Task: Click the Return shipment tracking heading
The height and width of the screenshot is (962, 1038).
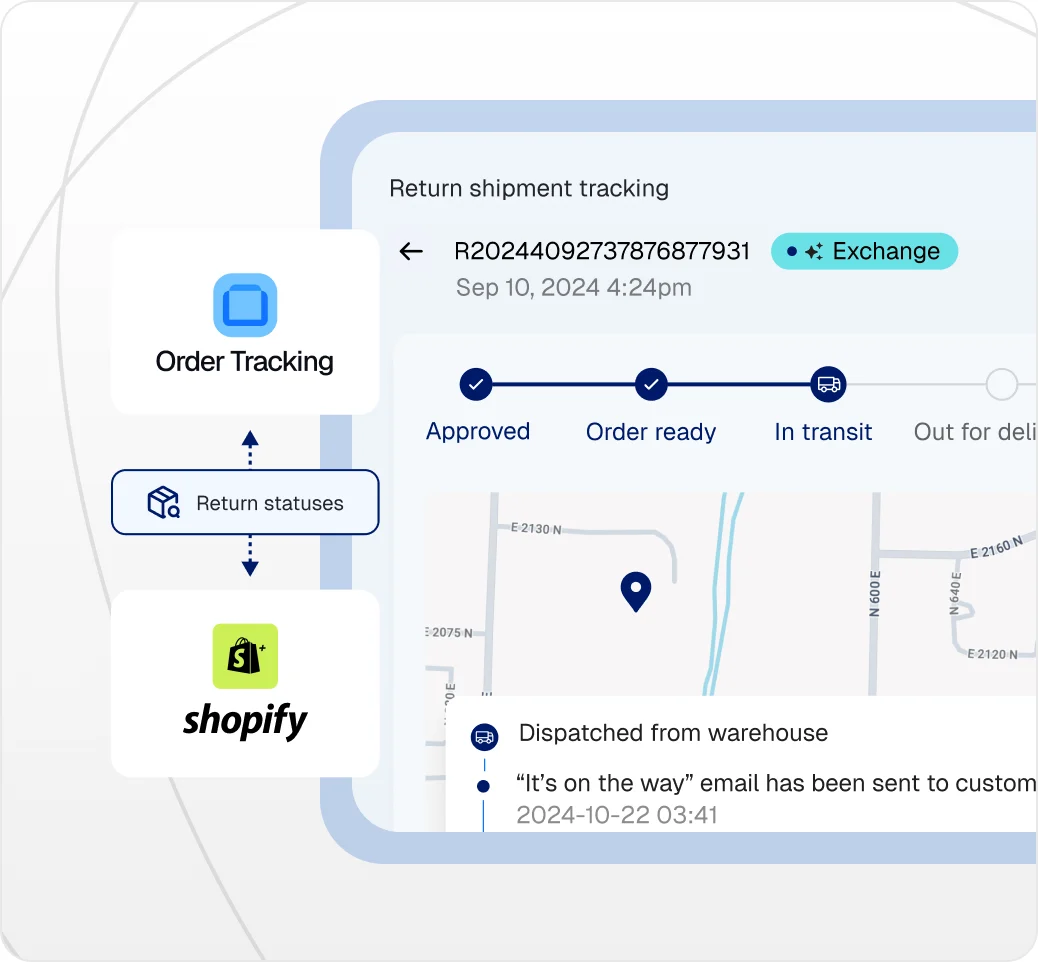Action: [x=529, y=189]
